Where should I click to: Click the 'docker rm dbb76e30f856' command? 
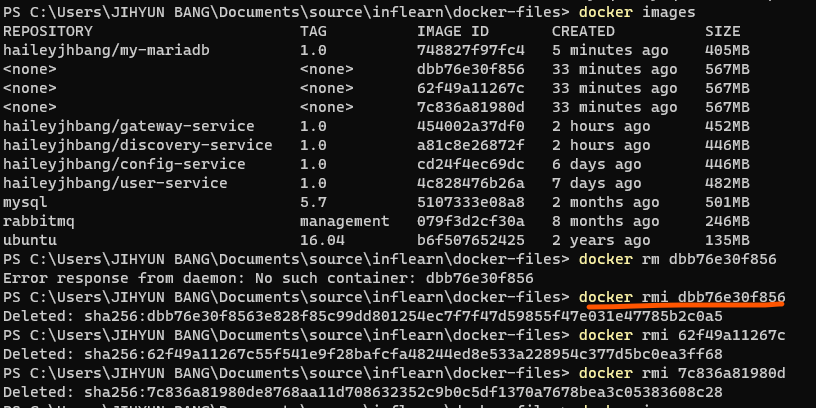coord(678,259)
